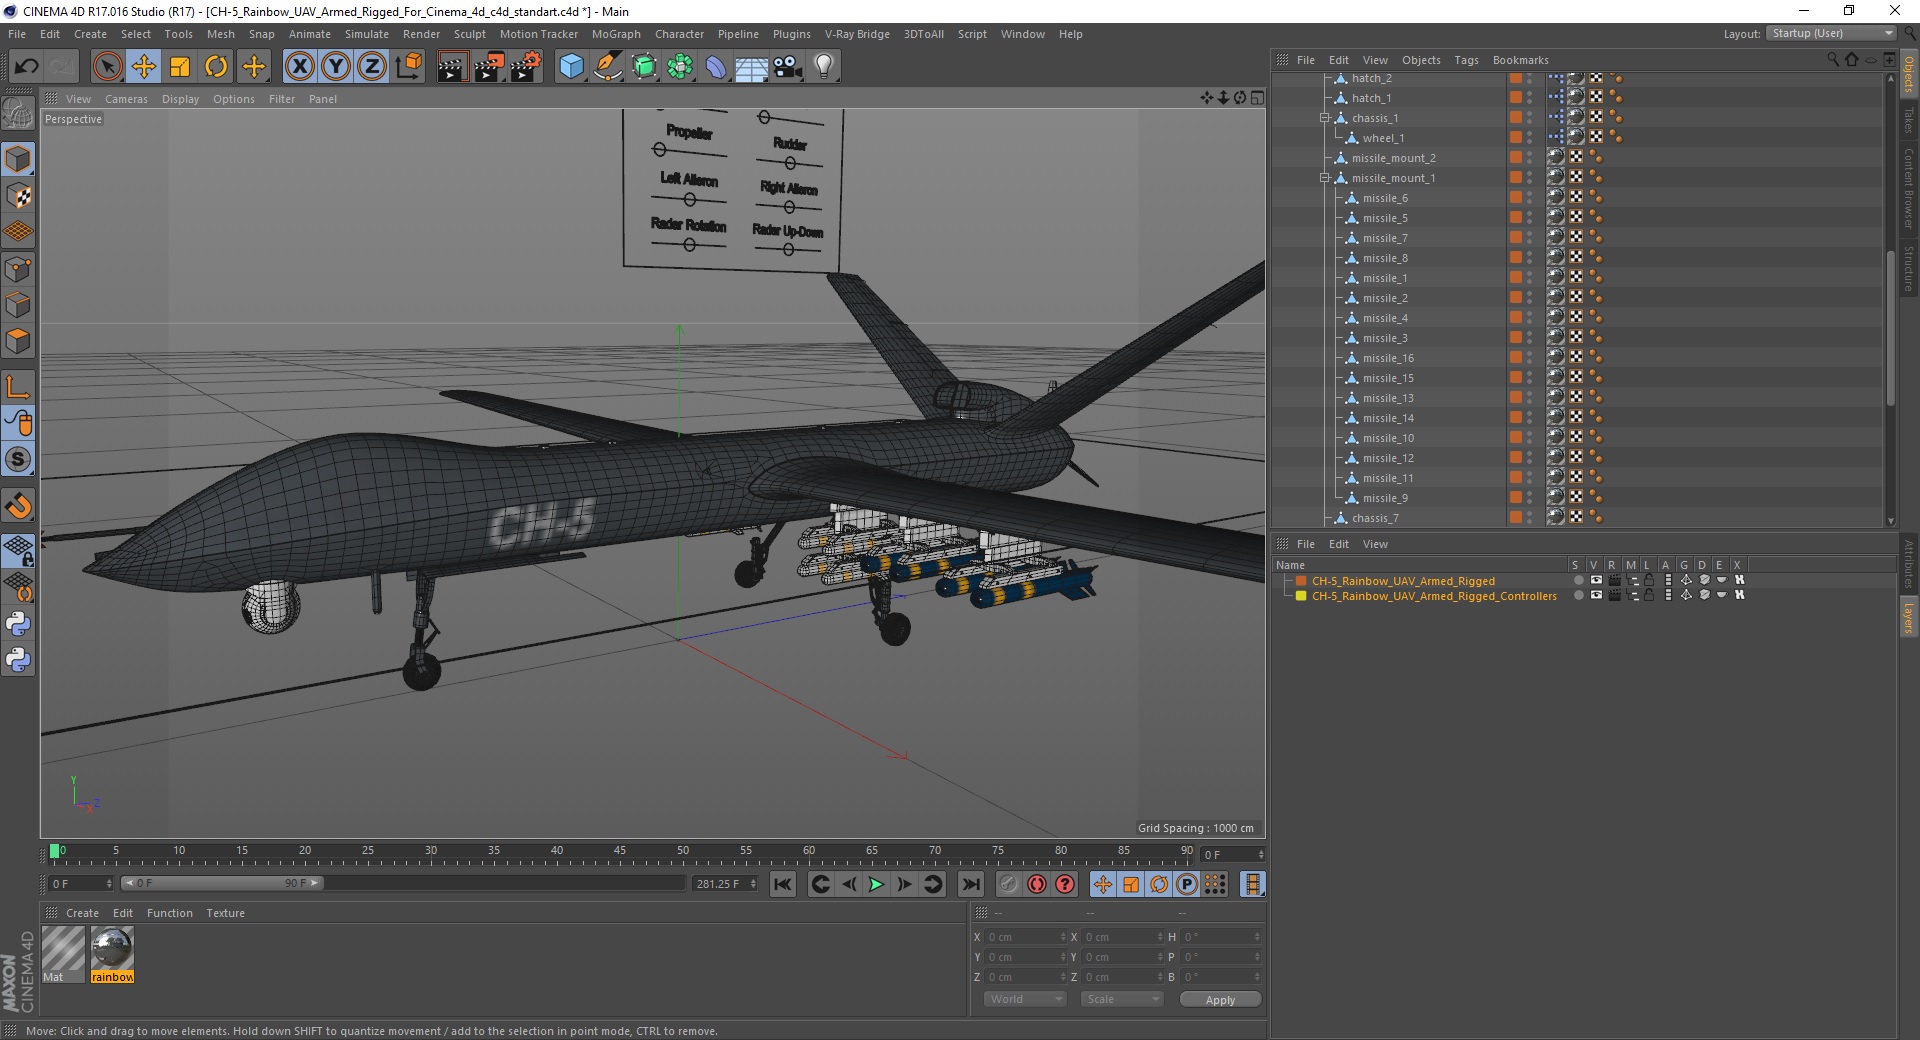Add a Cube primitive object

(x=571, y=67)
